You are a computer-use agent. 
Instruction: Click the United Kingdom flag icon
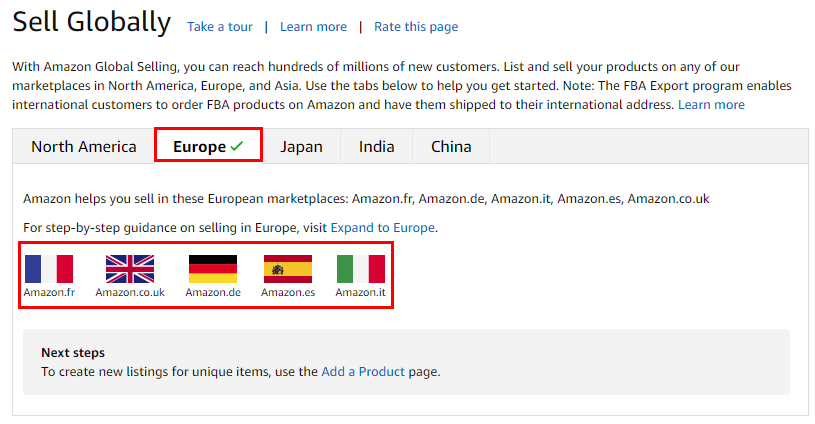(x=130, y=269)
